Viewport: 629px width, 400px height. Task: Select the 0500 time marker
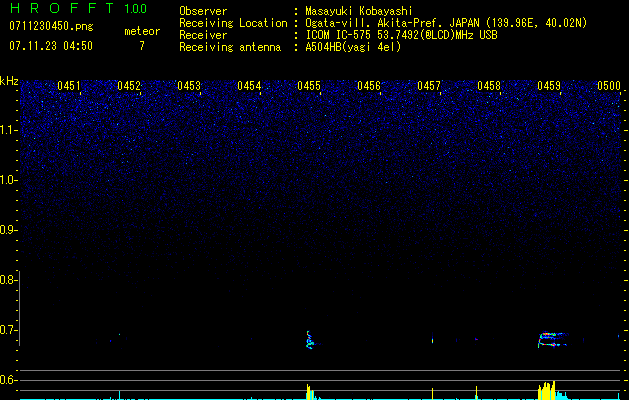(x=609, y=87)
